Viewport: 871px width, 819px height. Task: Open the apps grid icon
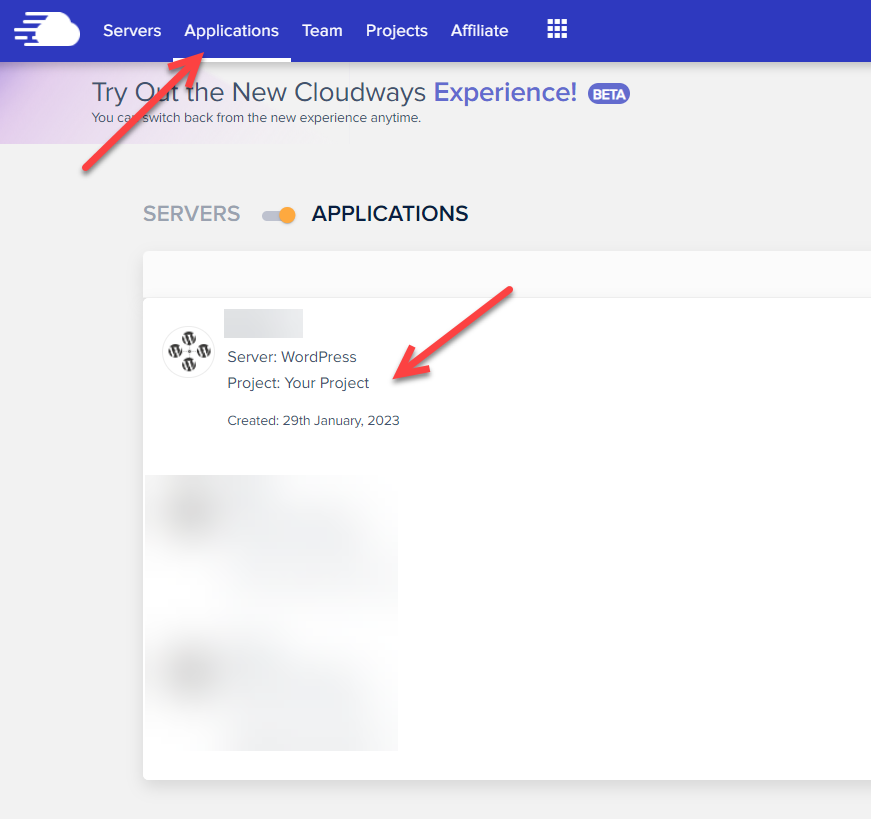coord(557,29)
